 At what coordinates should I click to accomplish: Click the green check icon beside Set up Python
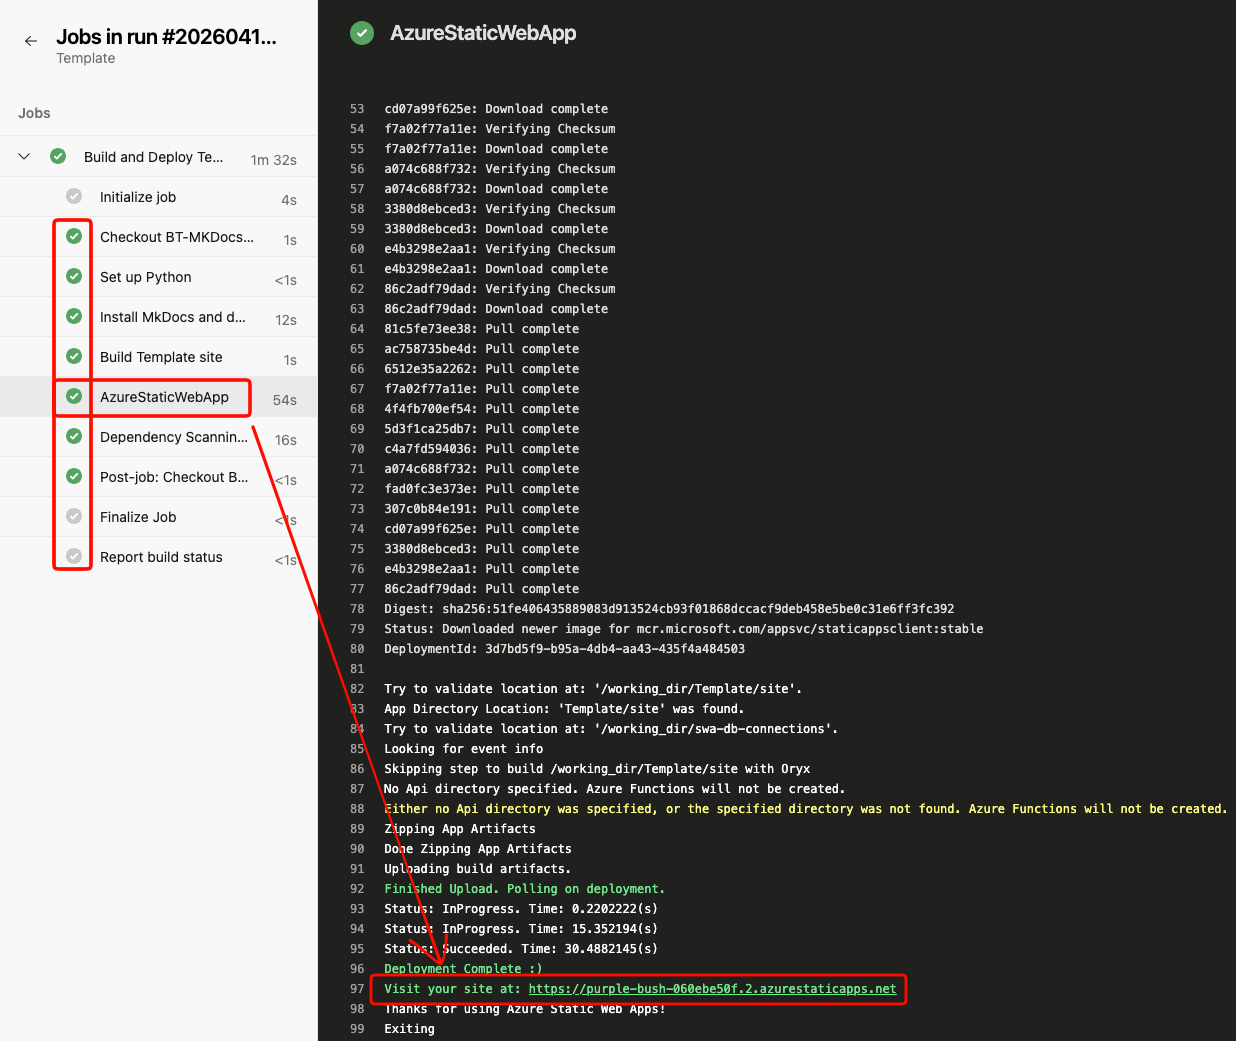[x=74, y=277]
